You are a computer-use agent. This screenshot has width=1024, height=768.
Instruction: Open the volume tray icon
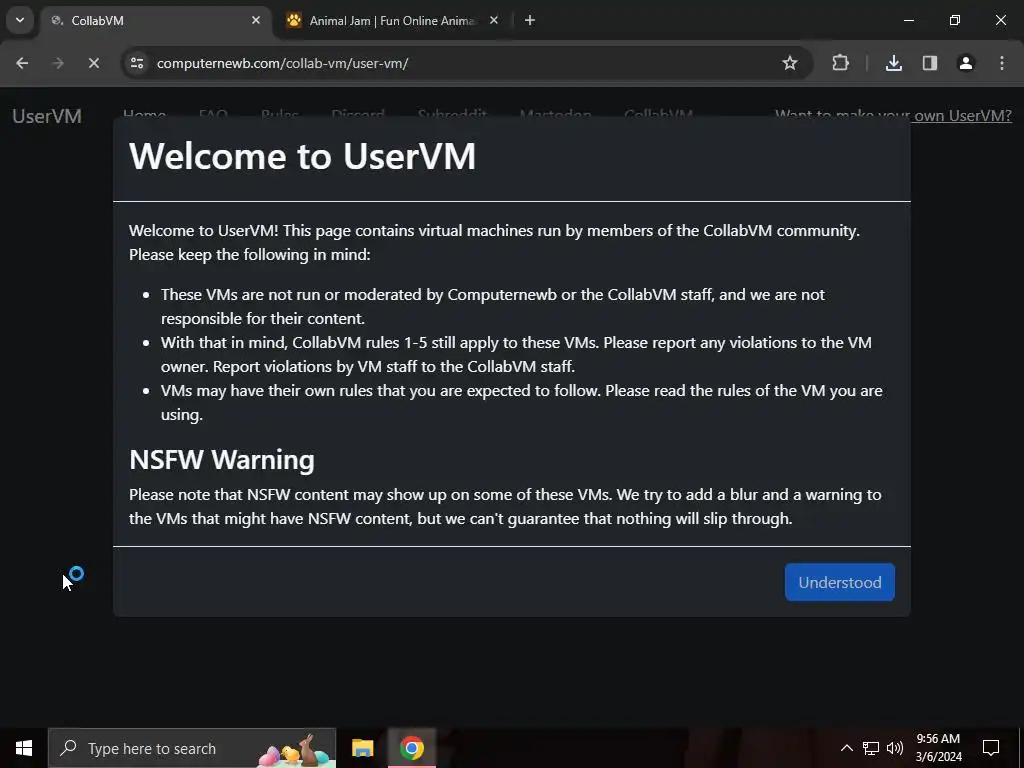tap(895, 748)
